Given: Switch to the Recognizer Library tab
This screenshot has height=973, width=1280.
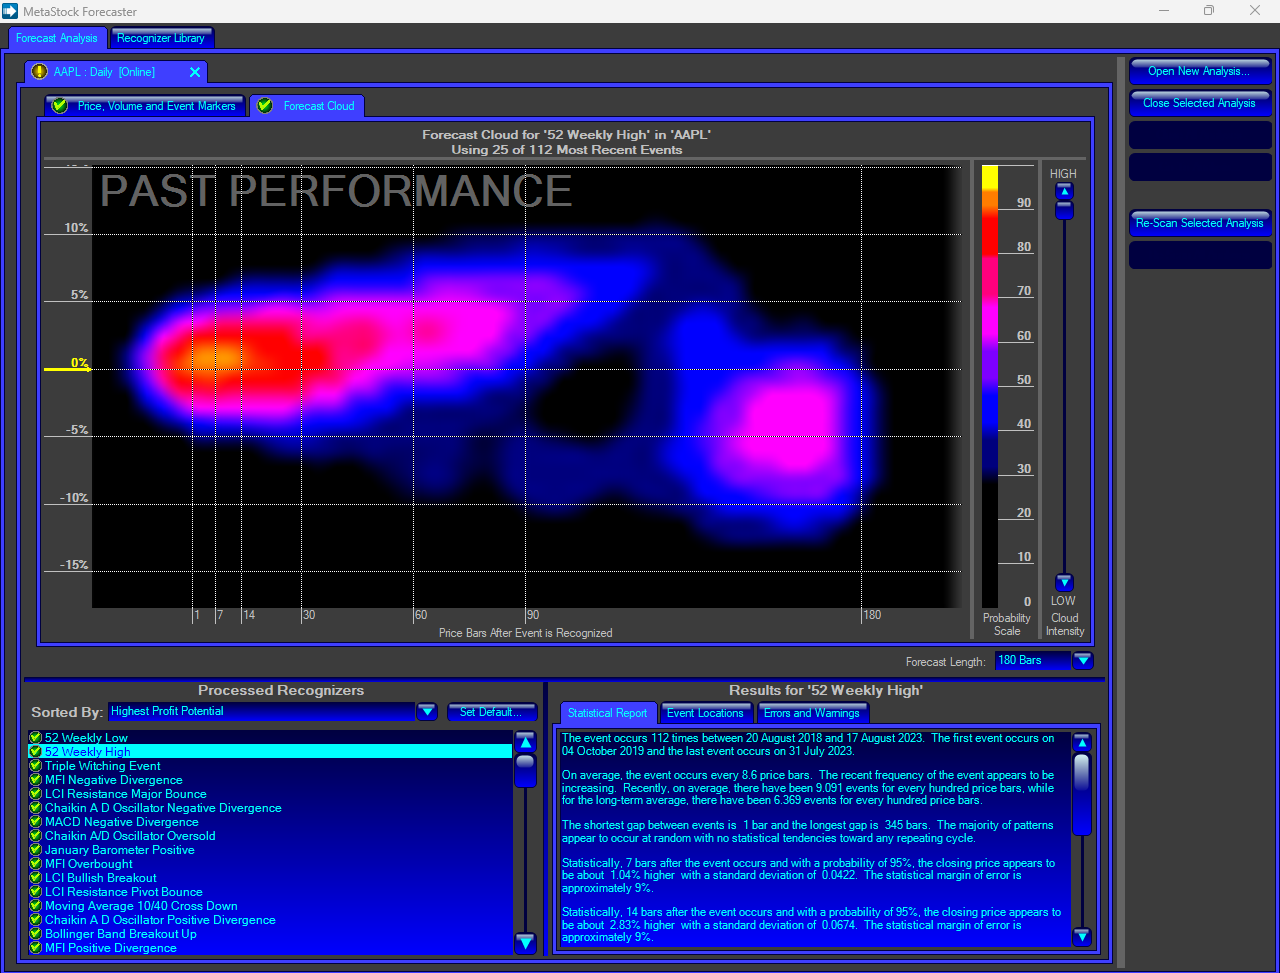Looking at the screenshot, I should pyautogui.click(x=161, y=38).
